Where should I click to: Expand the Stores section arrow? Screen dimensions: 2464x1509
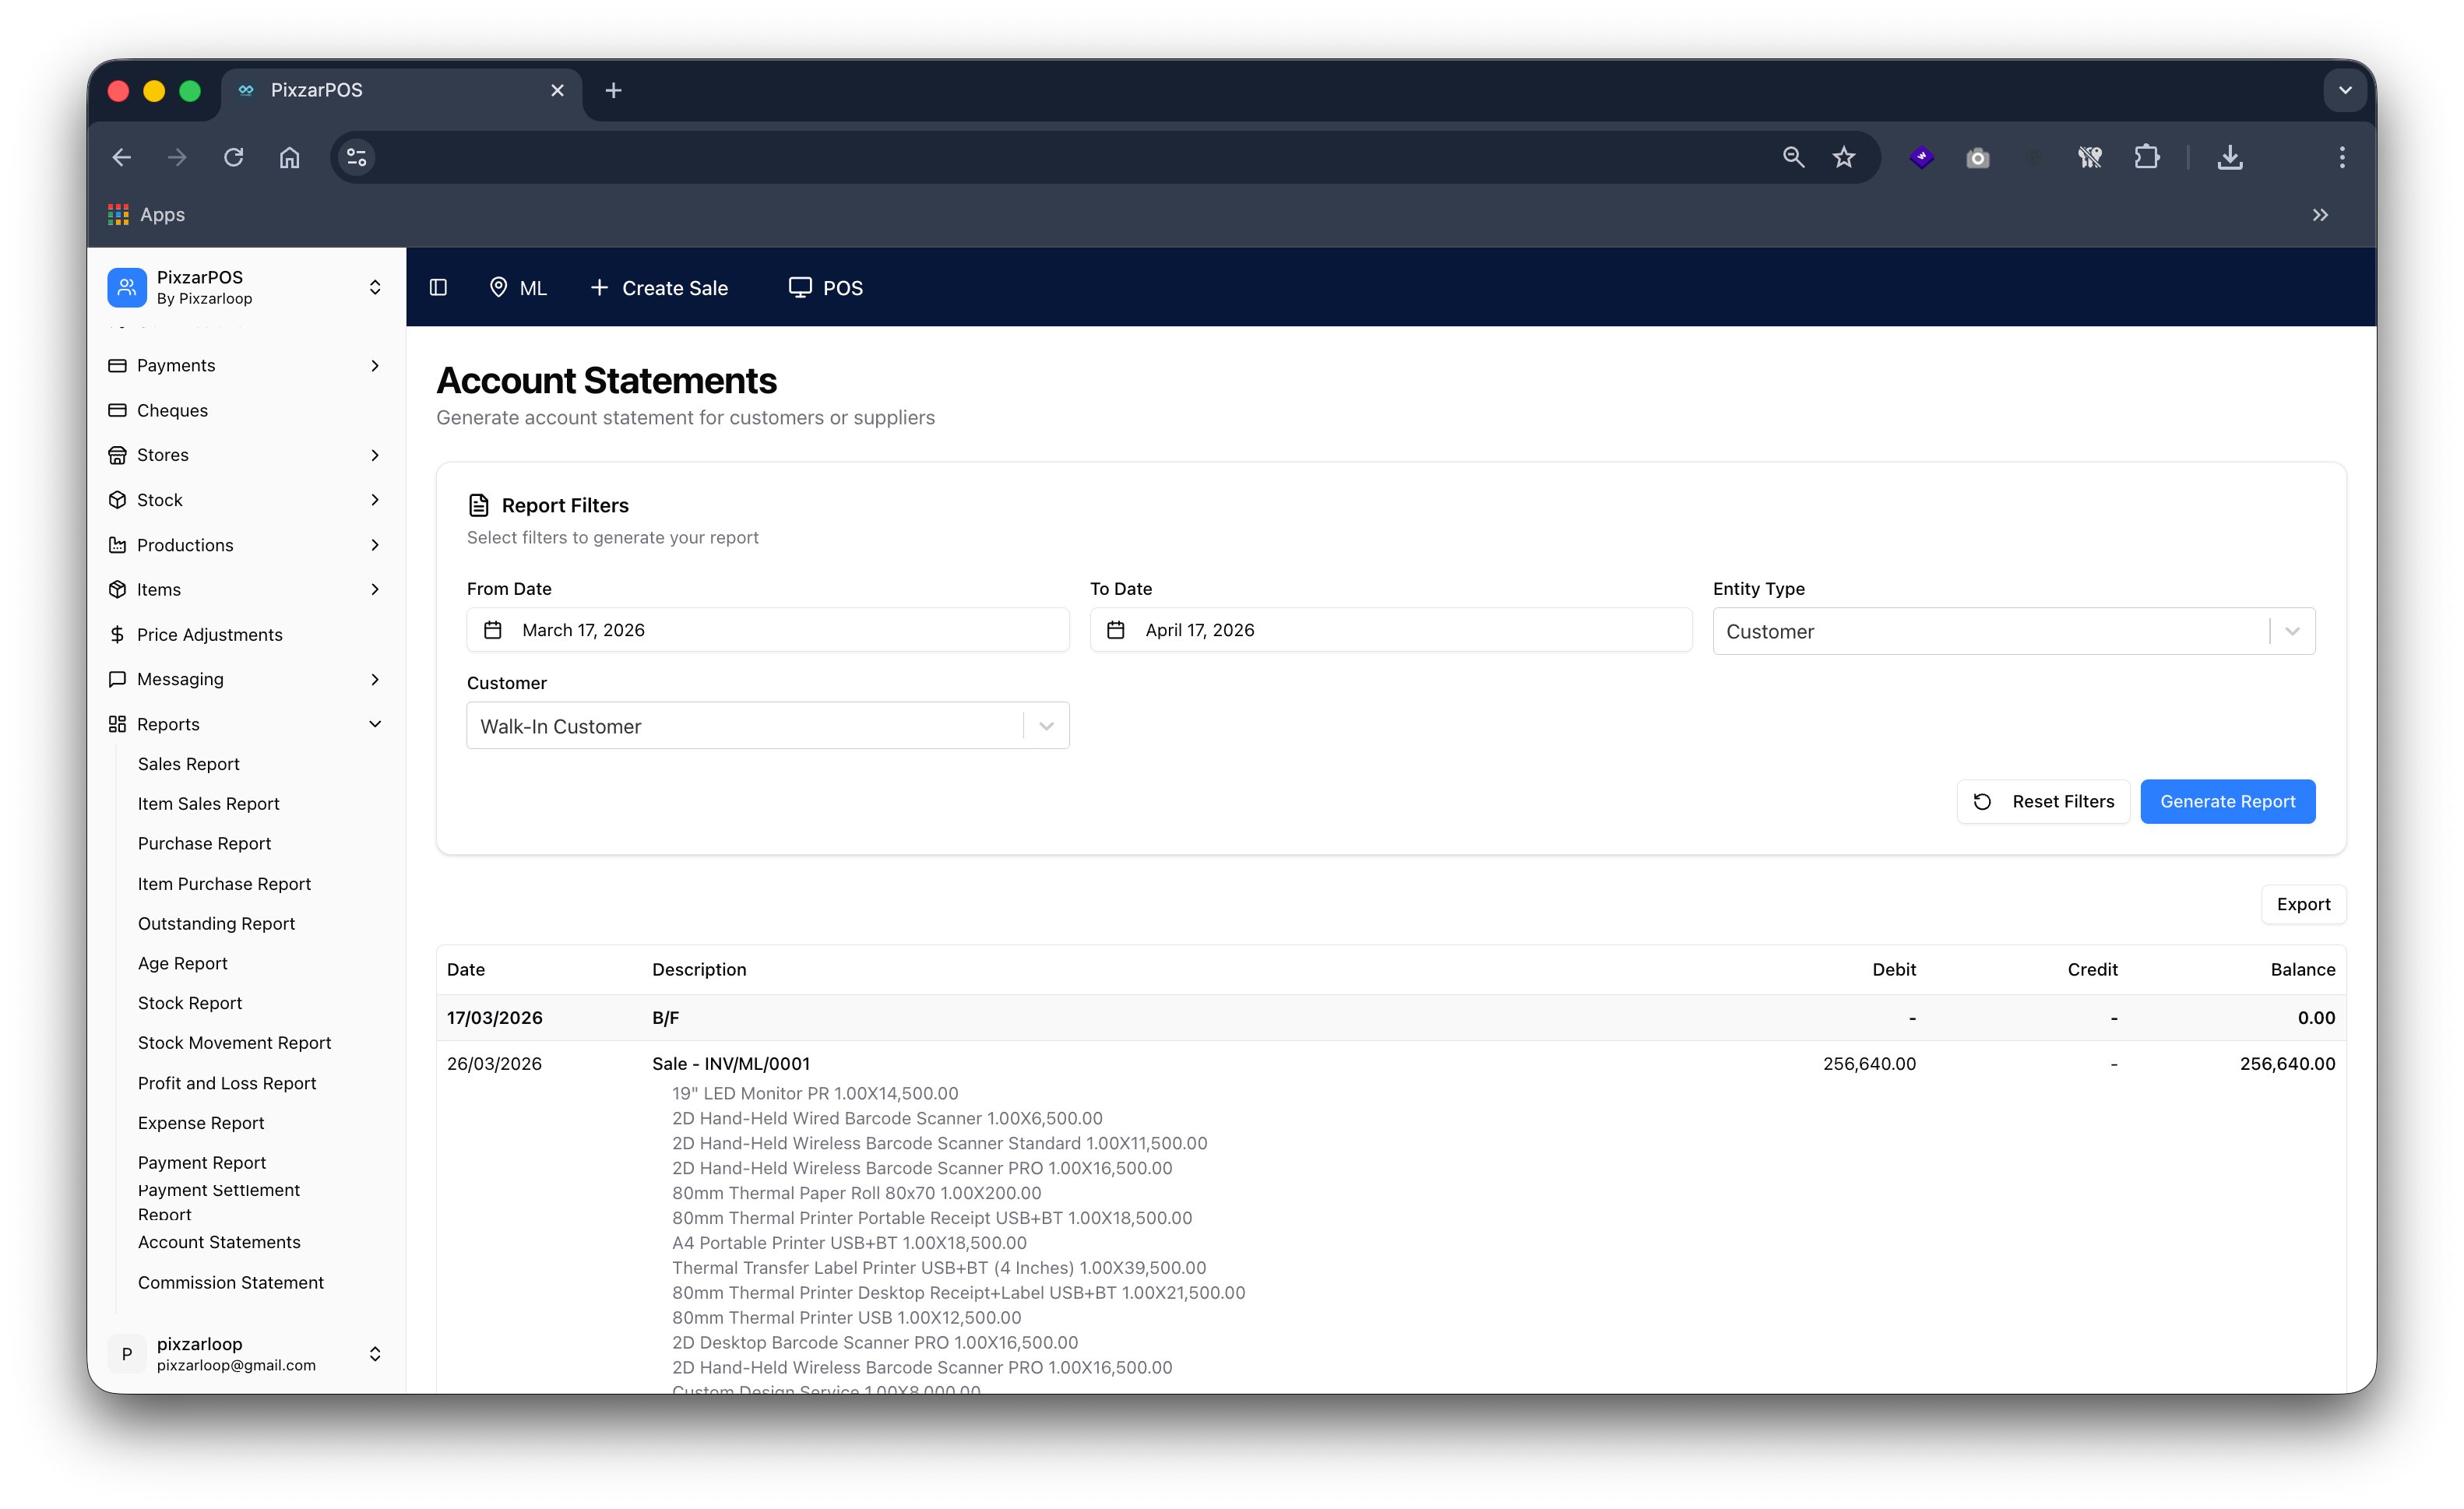(x=375, y=455)
